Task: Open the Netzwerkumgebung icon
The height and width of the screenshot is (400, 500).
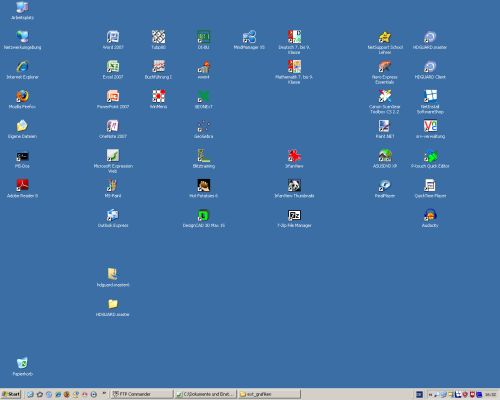Action: point(22,37)
